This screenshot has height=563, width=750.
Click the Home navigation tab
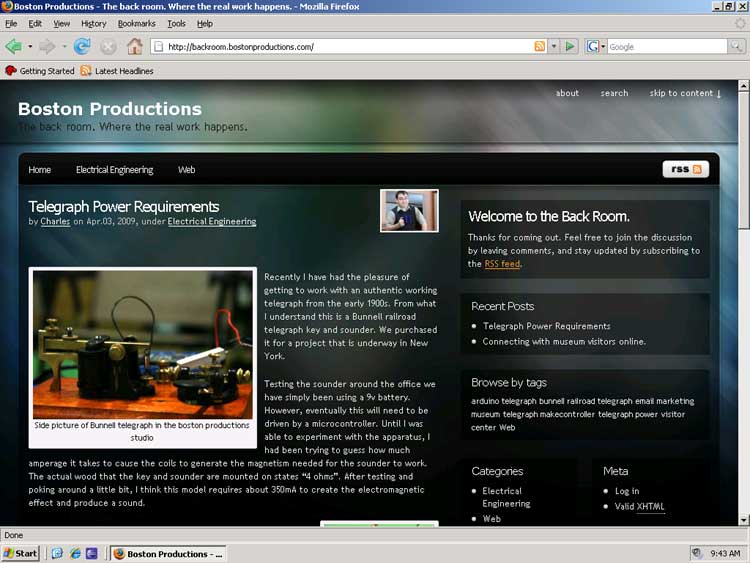39,170
